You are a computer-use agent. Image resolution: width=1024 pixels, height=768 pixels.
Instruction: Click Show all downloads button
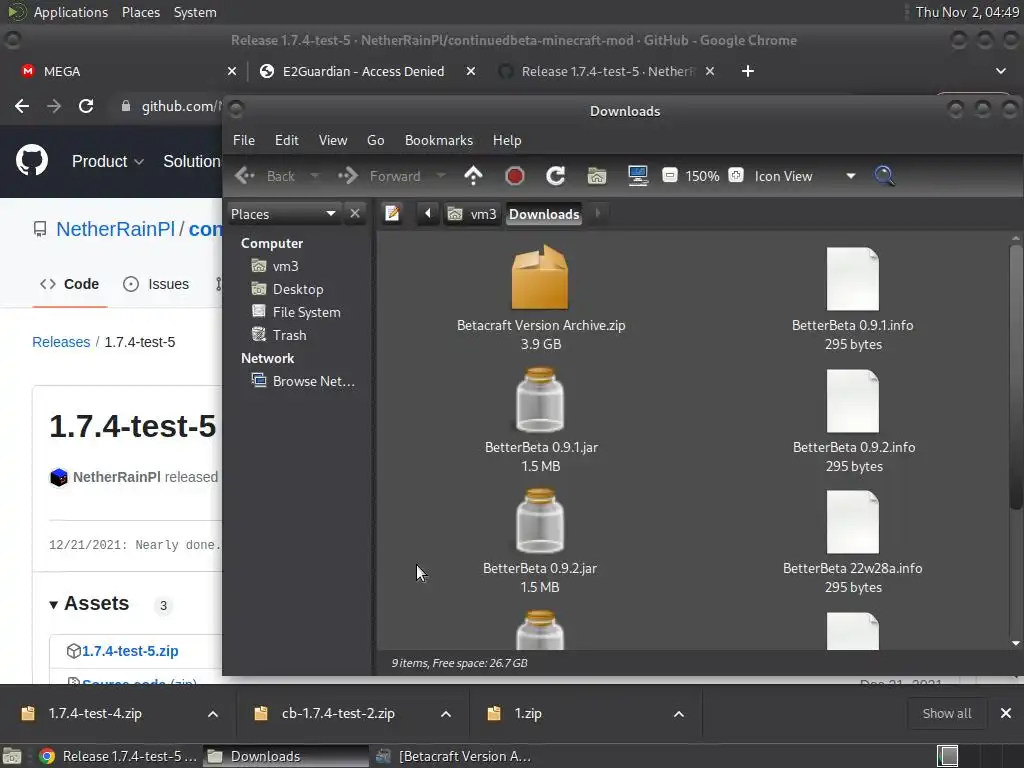946,713
